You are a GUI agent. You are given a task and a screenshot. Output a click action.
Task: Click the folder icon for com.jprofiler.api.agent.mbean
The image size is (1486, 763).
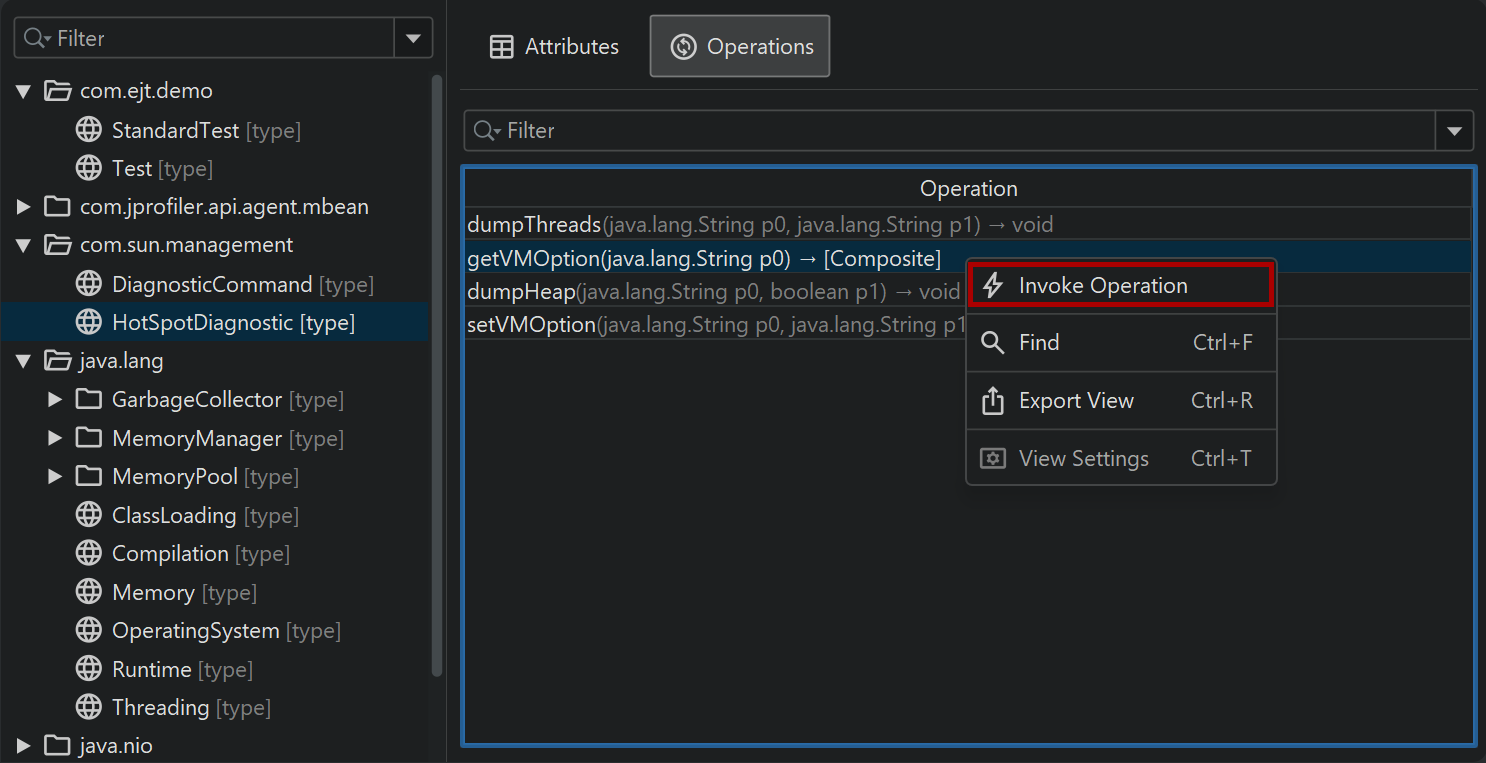click(57, 207)
